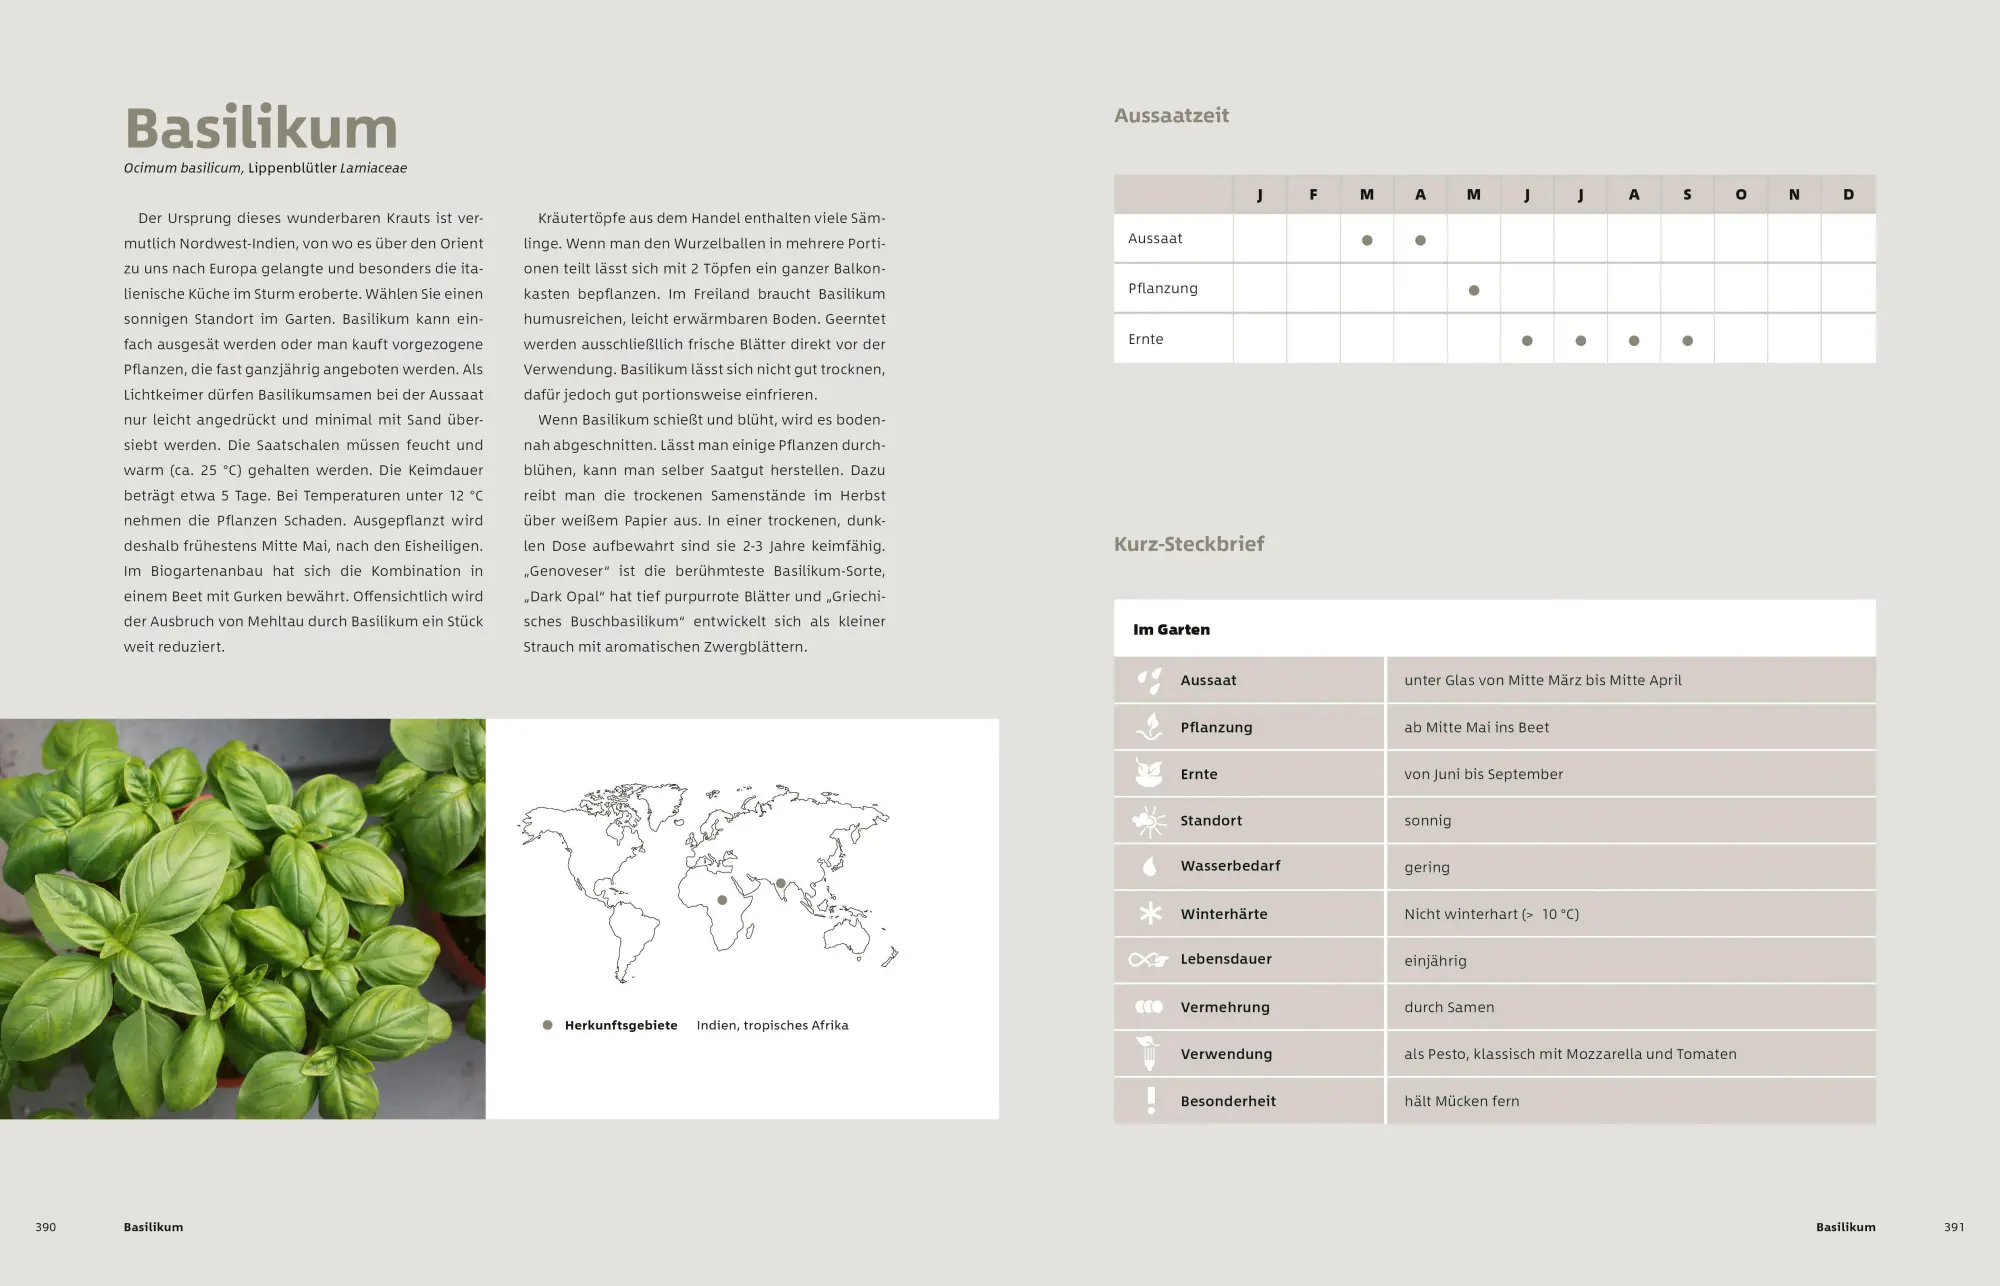Click the Wasserbedarf water drop icon
This screenshot has height=1286, width=2000.
pyautogui.click(x=1150, y=866)
